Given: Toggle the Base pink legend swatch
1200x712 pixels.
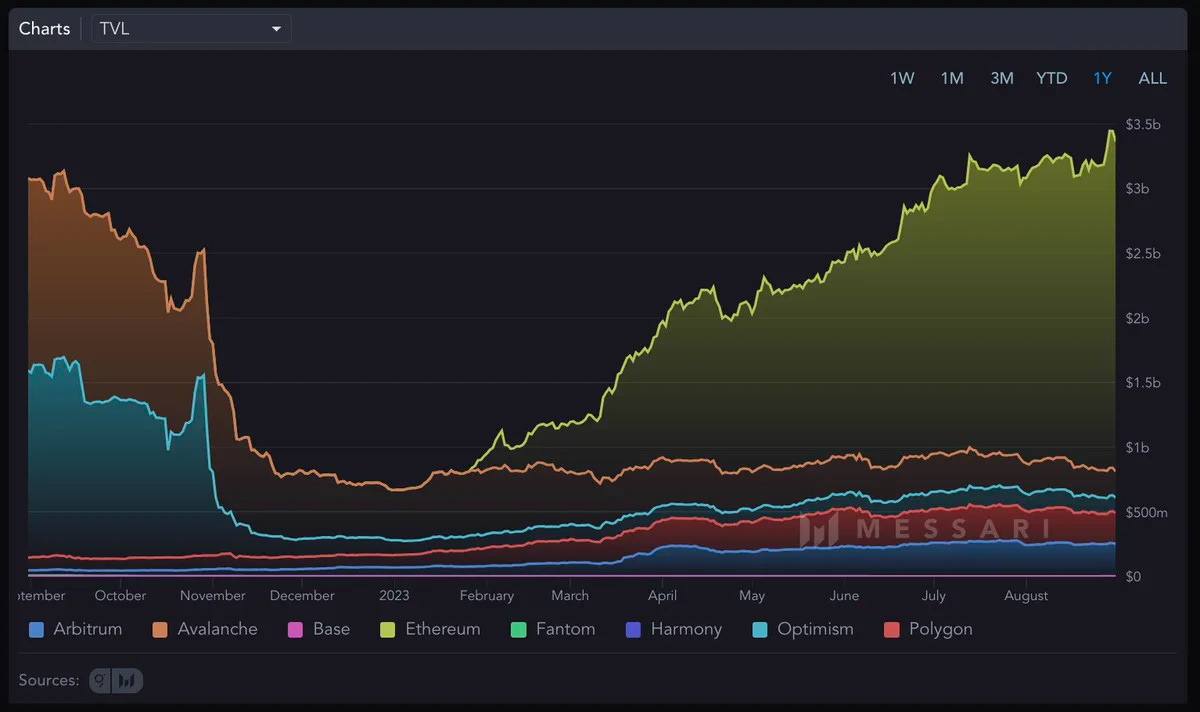Looking at the screenshot, I should 295,630.
